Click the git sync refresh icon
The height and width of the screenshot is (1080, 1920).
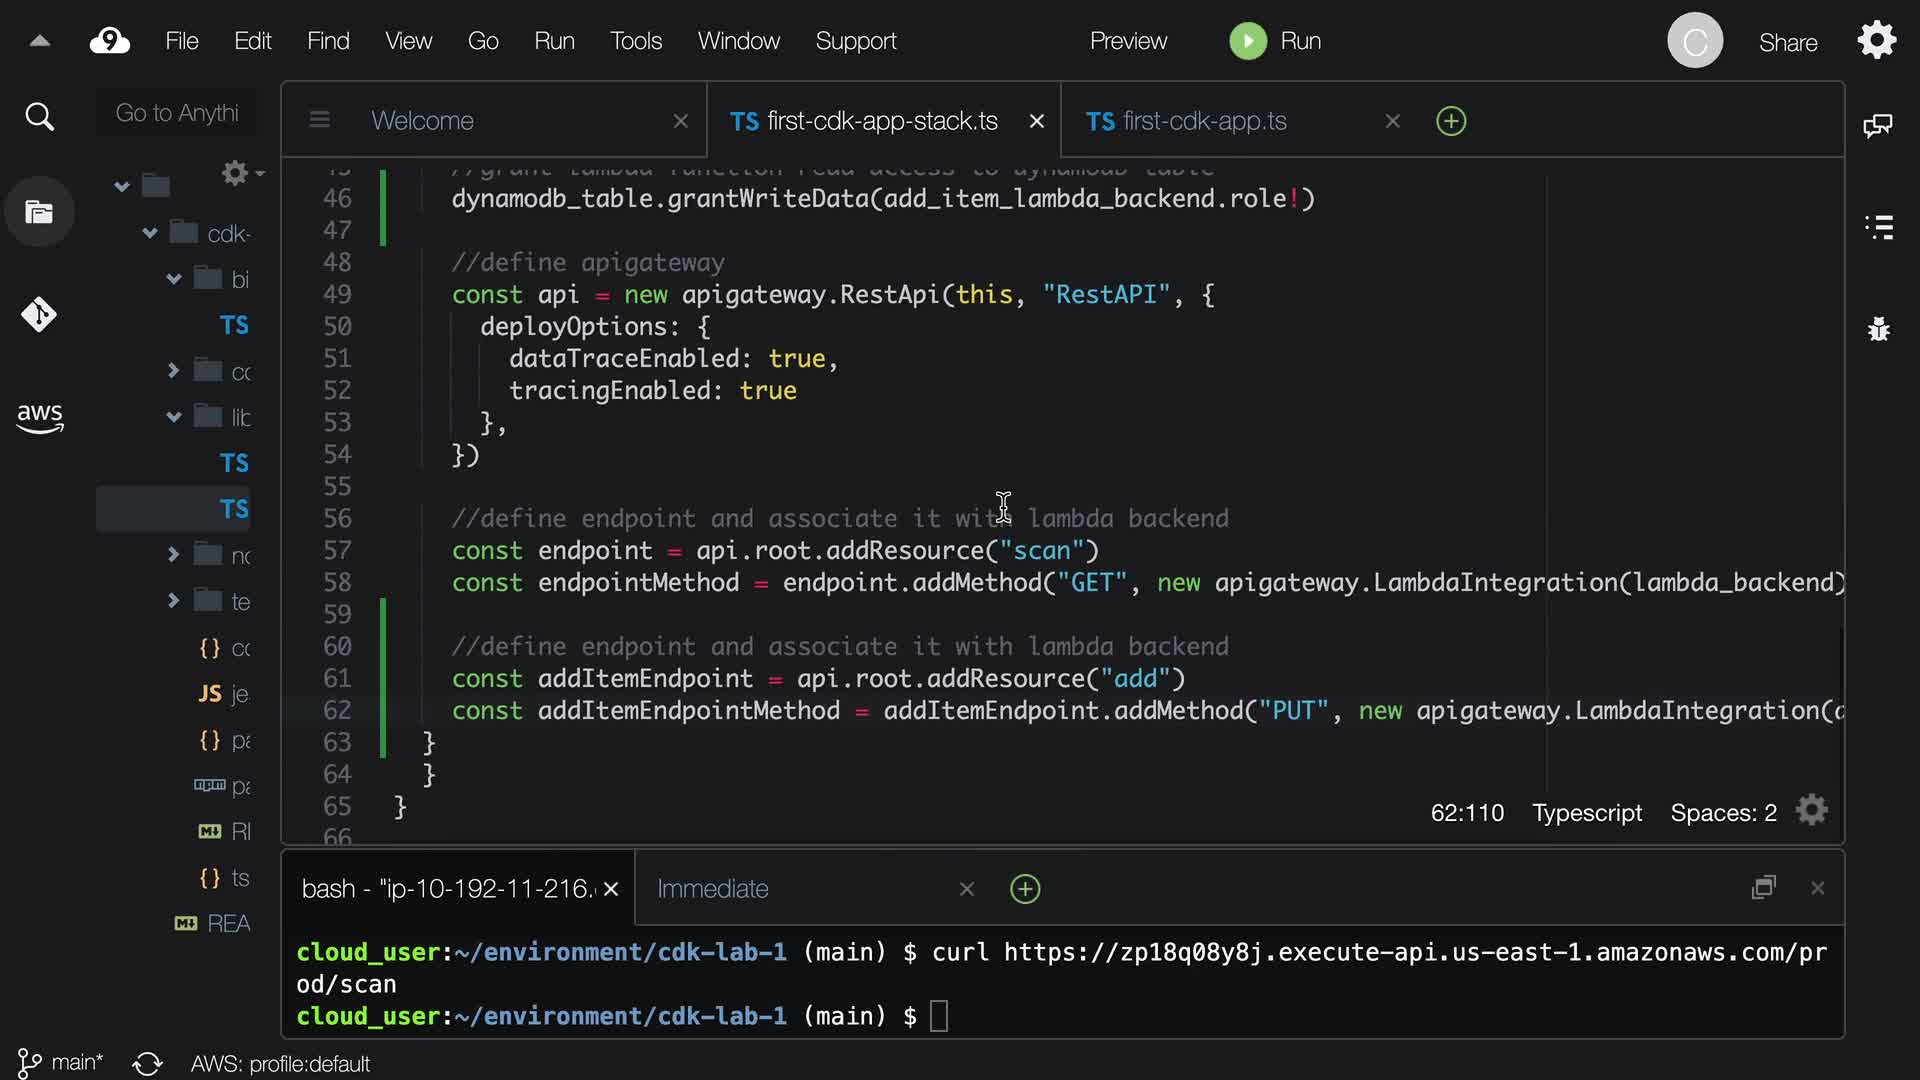click(147, 1063)
